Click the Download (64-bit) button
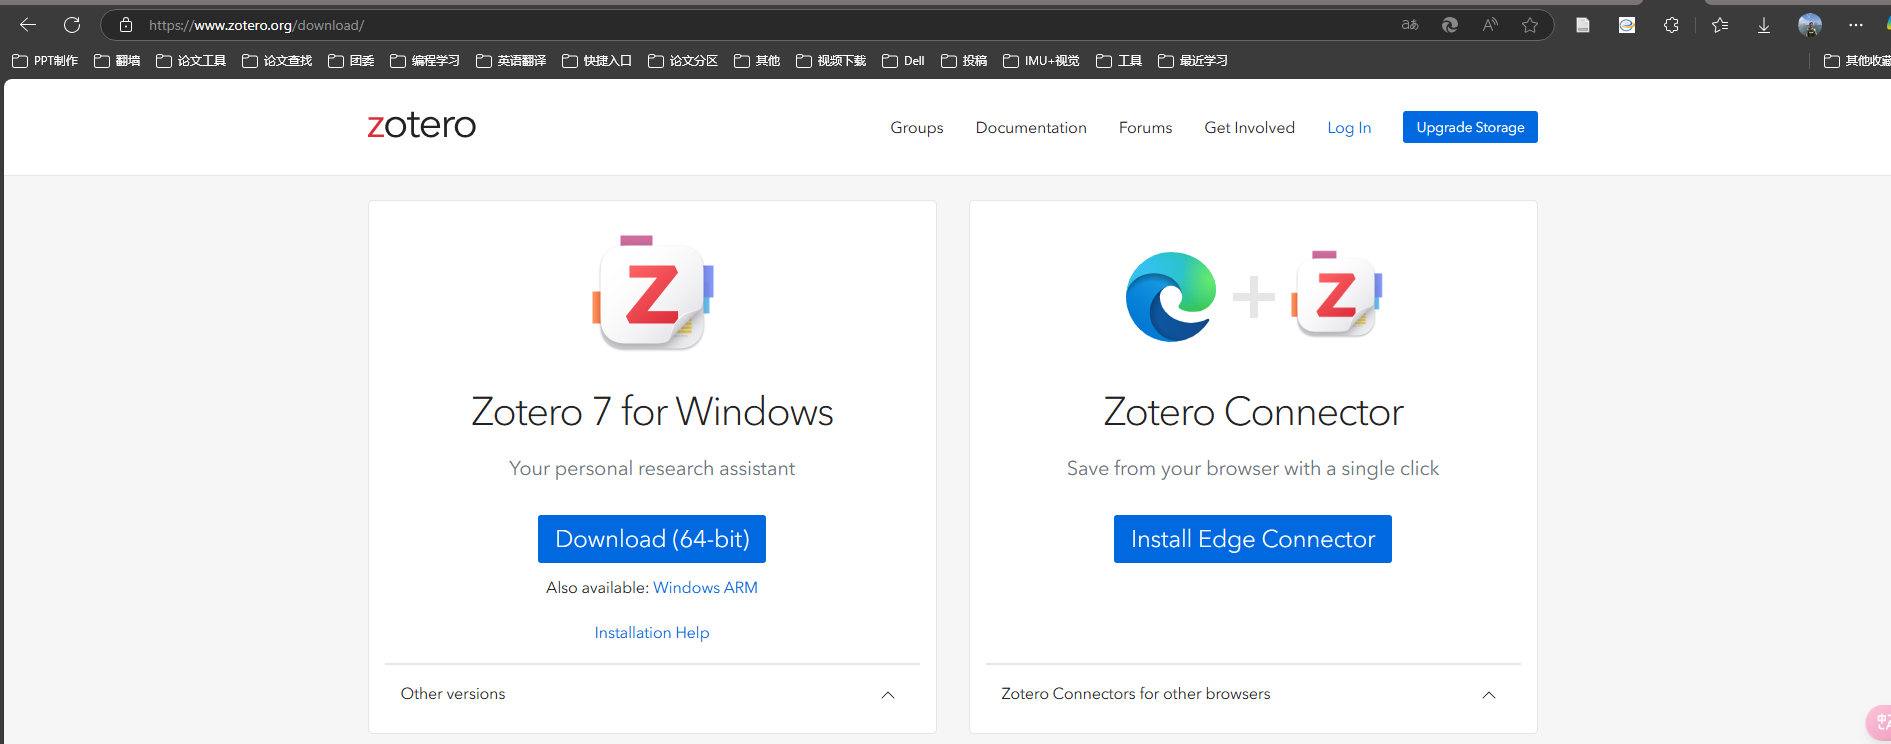The height and width of the screenshot is (744, 1891). (652, 539)
